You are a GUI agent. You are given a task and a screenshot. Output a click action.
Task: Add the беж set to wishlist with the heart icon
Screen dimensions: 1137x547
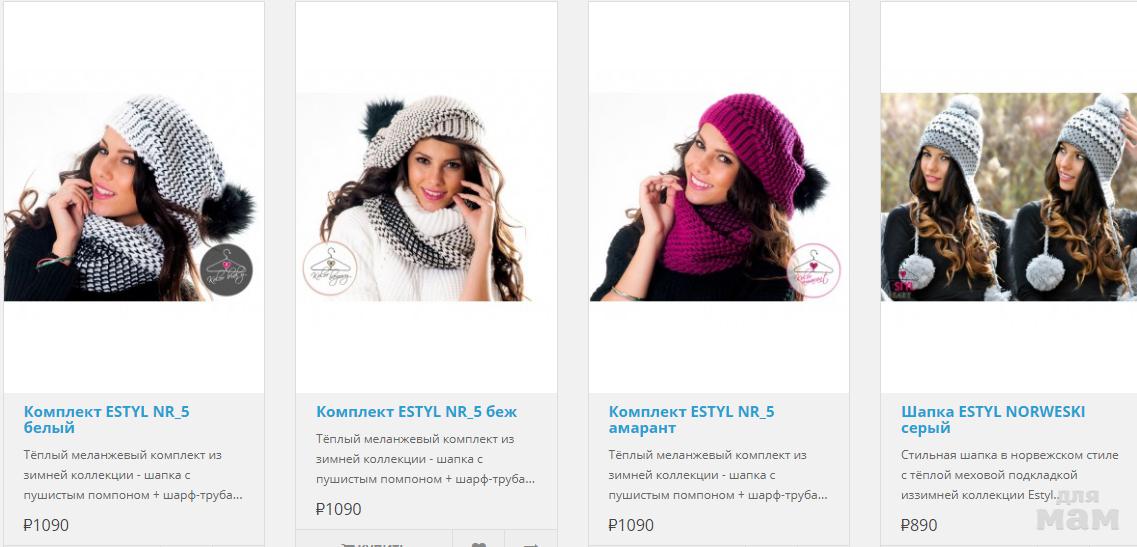click(x=479, y=540)
